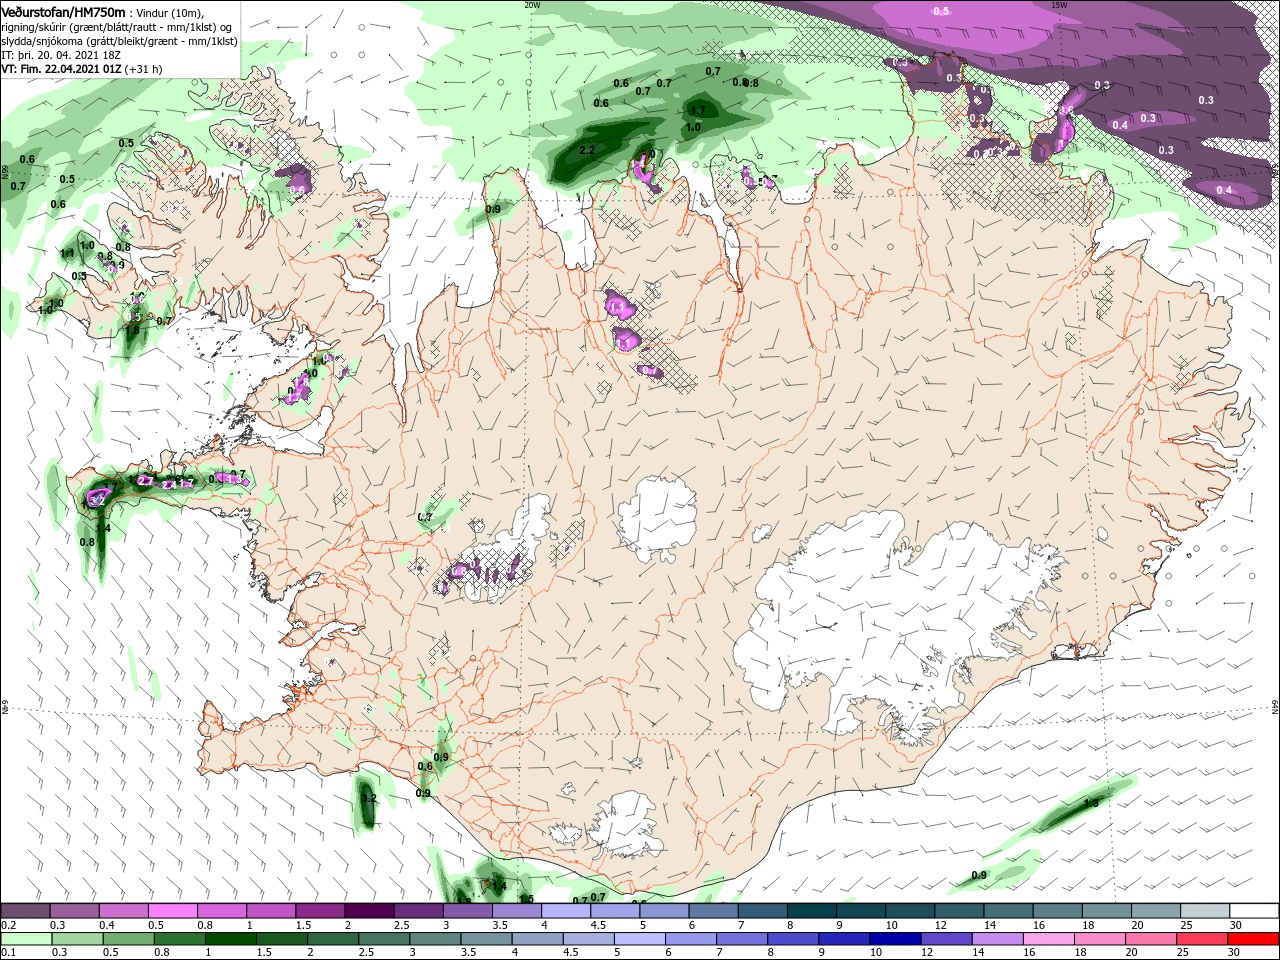Viewport: 1280px width, 960px height.
Task: Click the pale grey 25 swatch in upper legend row
Action: [x=1205, y=911]
